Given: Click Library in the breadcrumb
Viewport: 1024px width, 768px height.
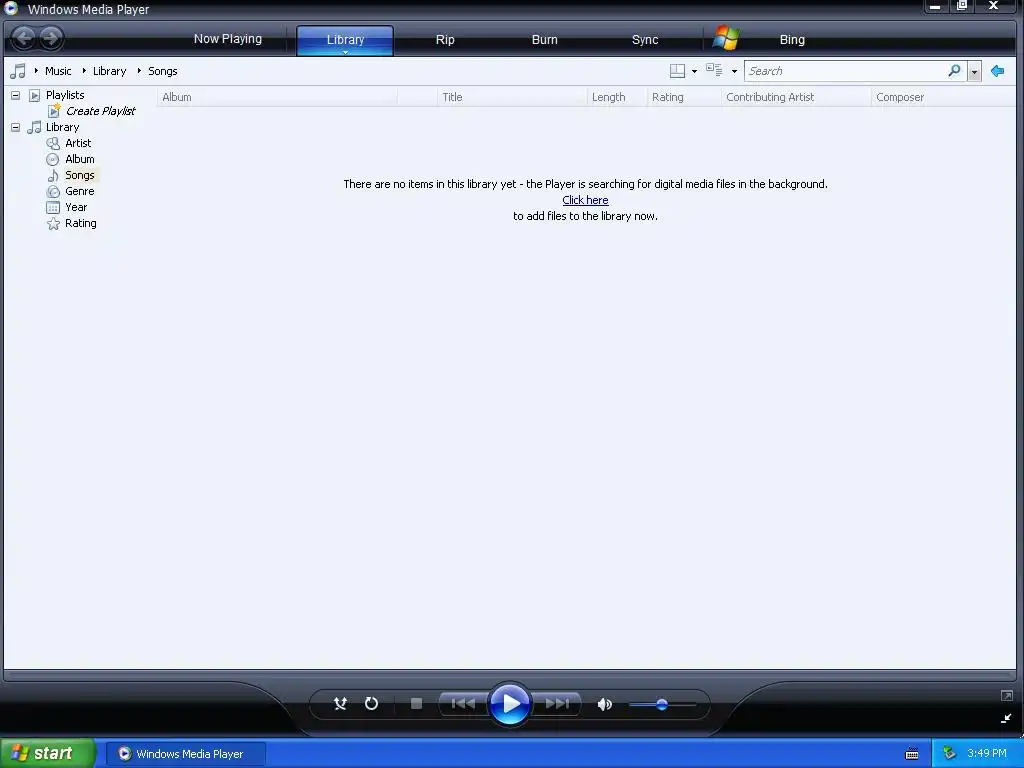Looking at the screenshot, I should [109, 71].
